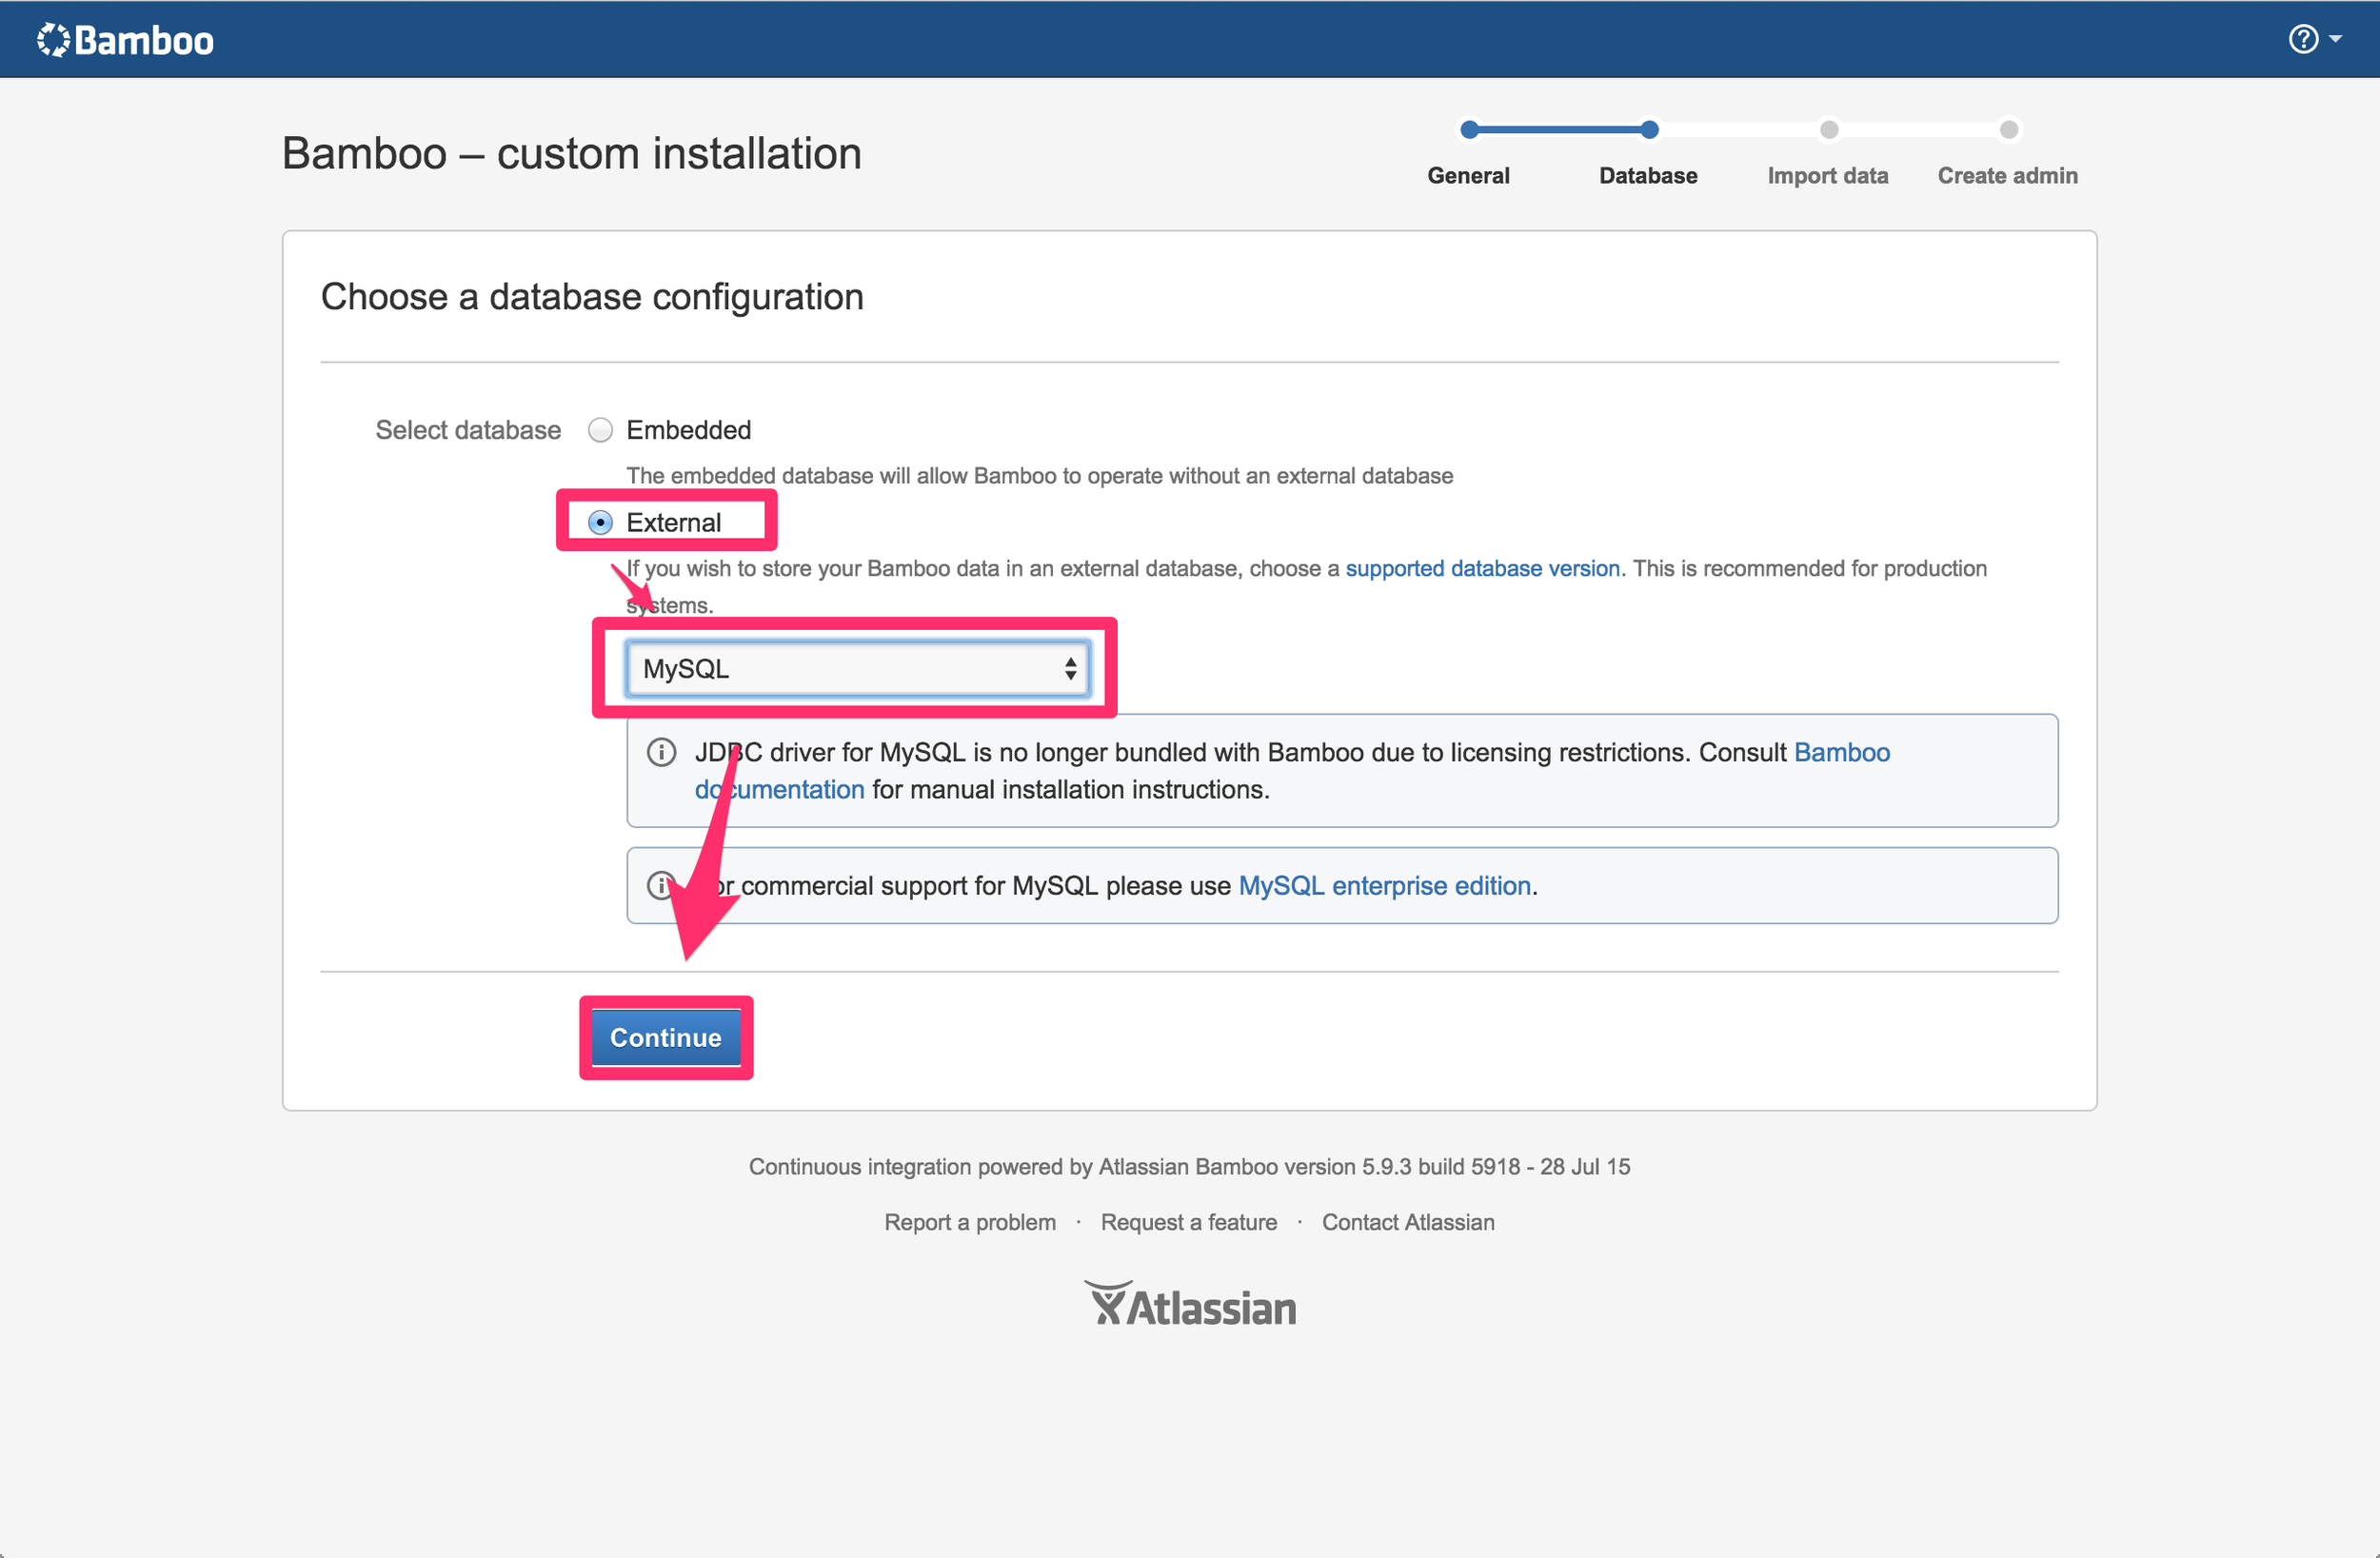
Task: Click the Bamboo logo in the header
Action: tap(125, 40)
